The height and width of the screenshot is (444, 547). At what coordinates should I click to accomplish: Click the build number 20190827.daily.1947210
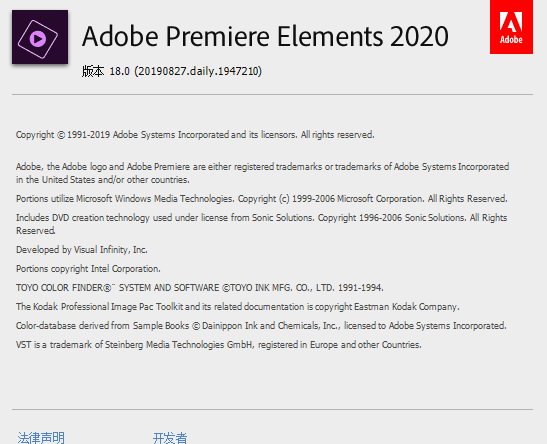tap(198, 71)
